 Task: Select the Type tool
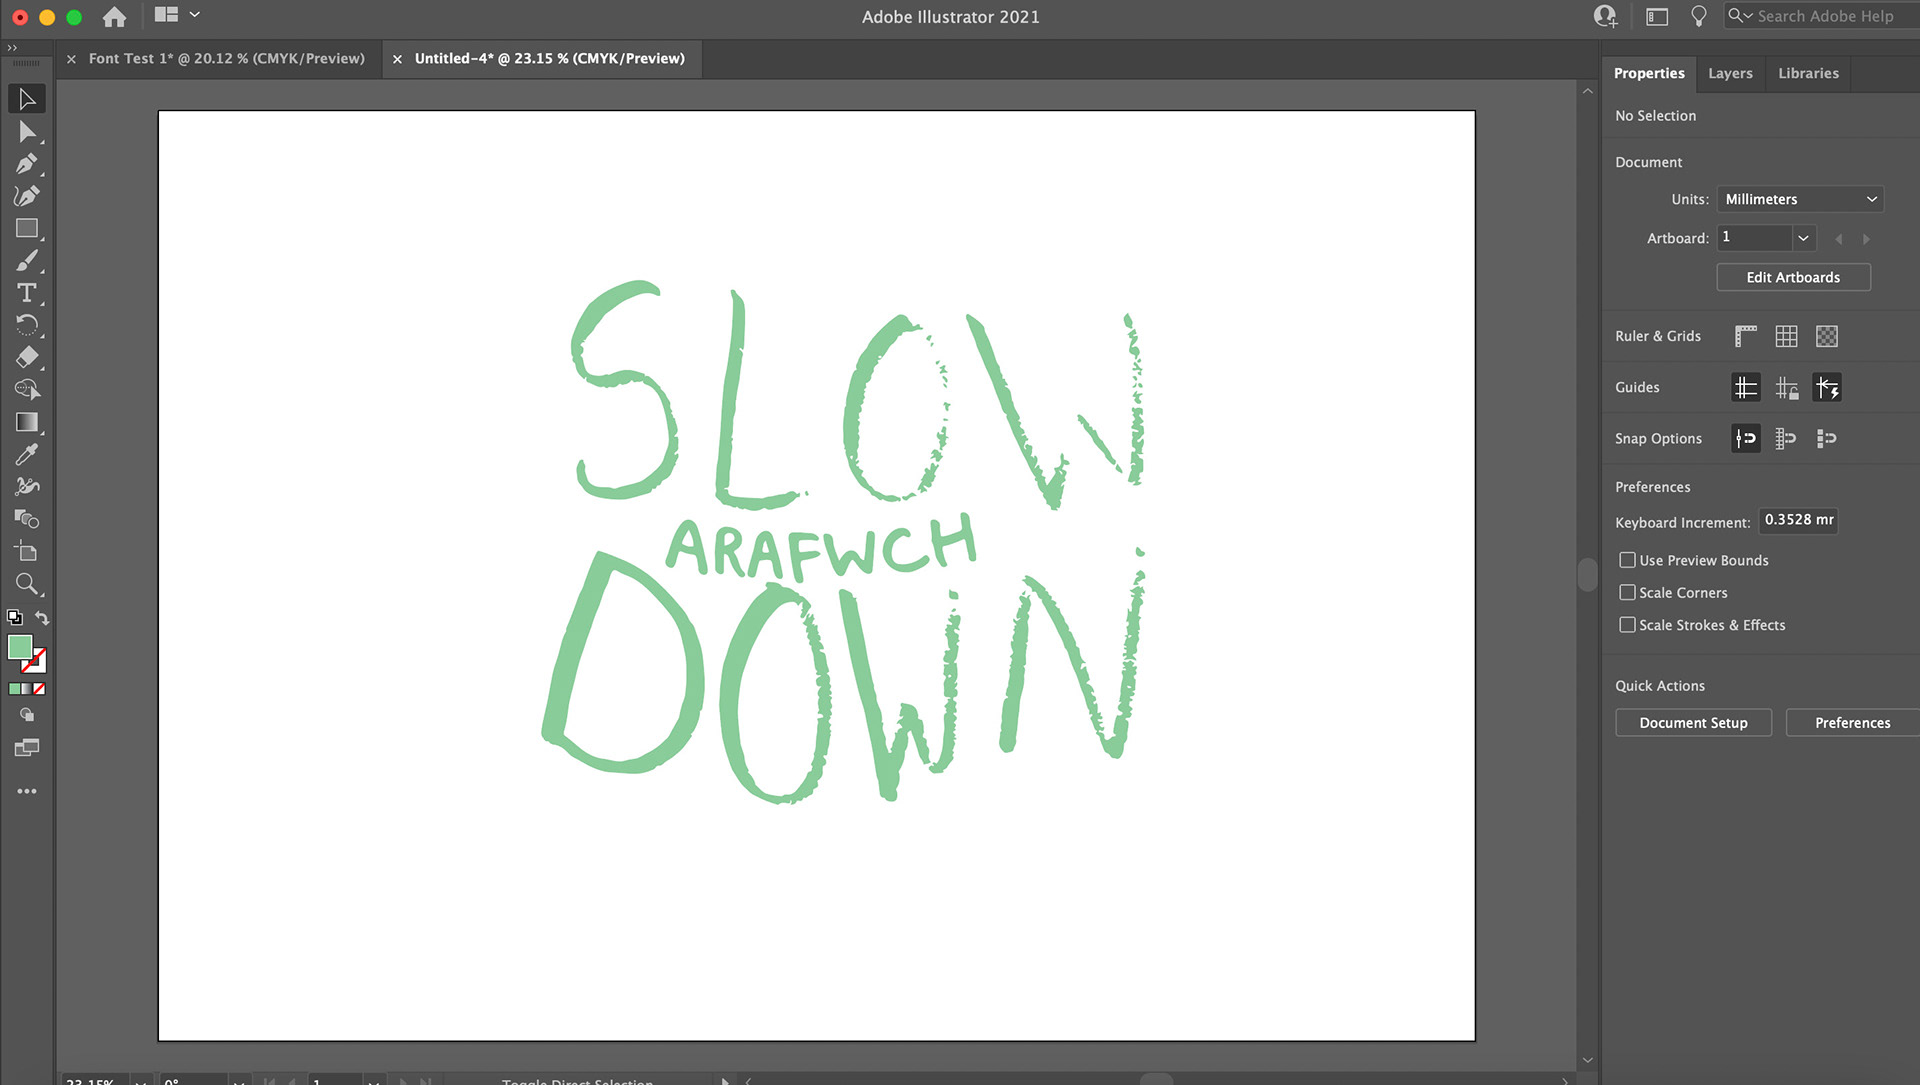27,293
